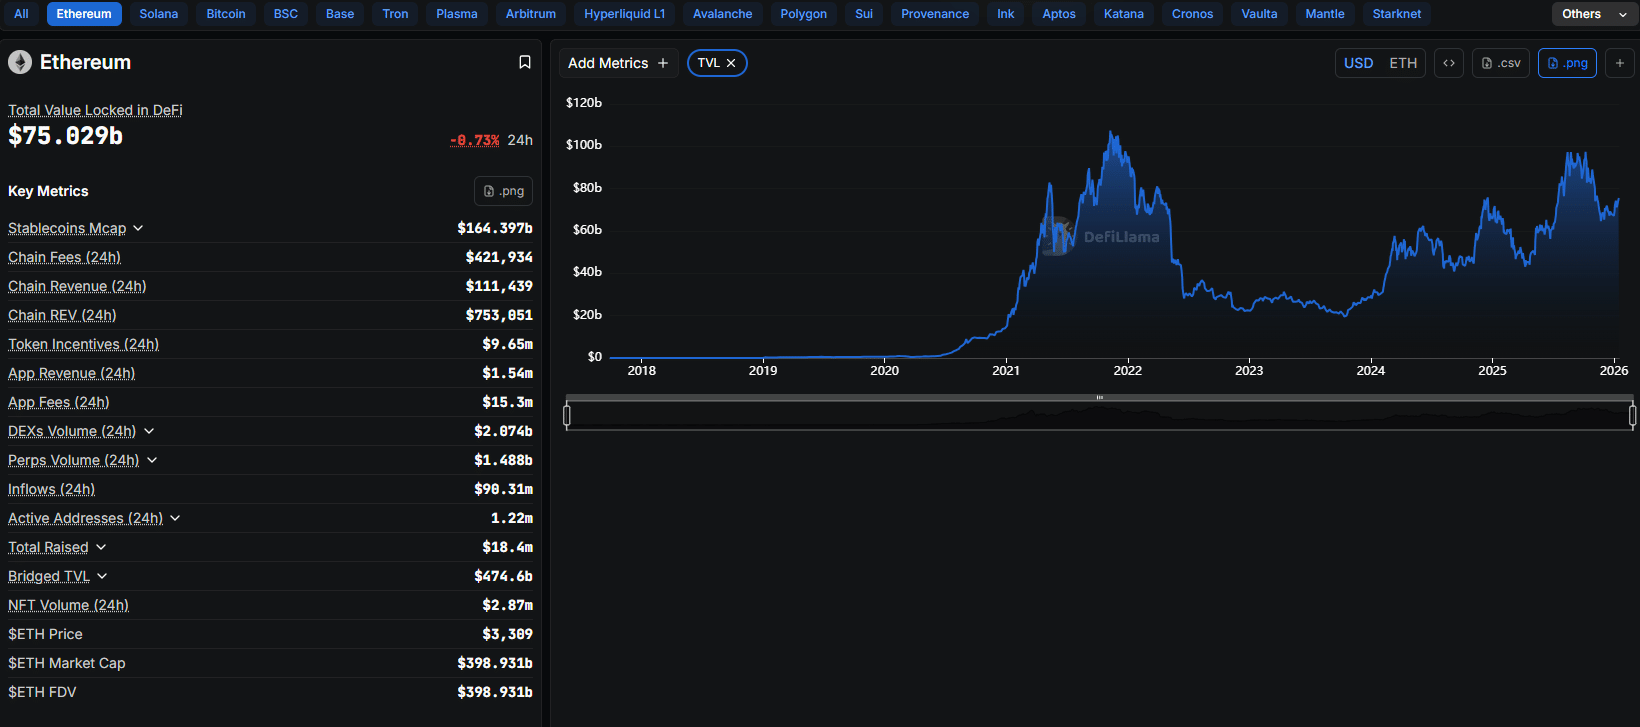Expand Active Addresses (24h) row
Image resolution: width=1640 pixels, height=727 pixels.
click(175, 518)
